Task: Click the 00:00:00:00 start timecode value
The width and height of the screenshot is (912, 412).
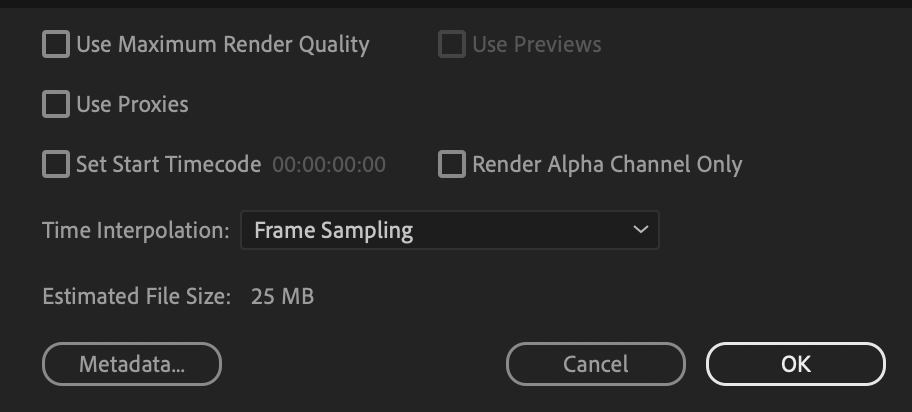Action: [x=328, y=165]
